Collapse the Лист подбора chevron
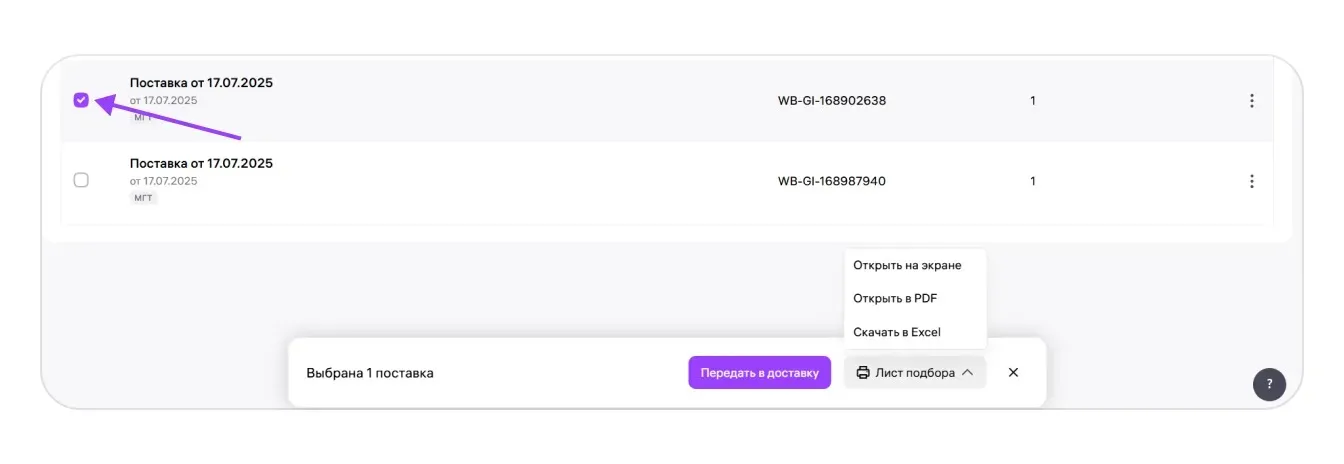Image resolution: width=1344 pixels, height=464 pixels. click(x=967, y=373)
